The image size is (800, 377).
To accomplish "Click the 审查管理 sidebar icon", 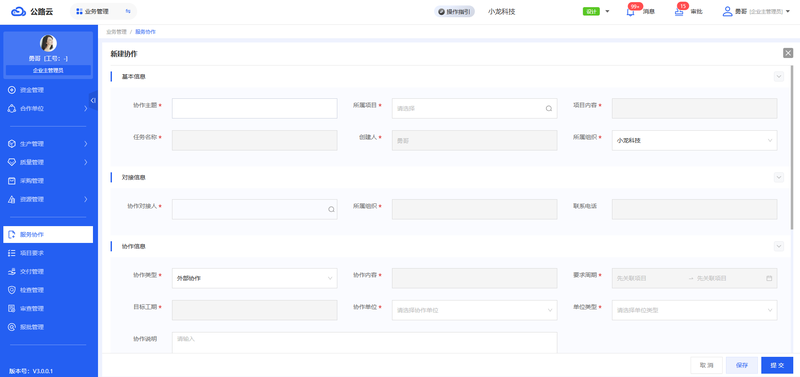I will [x=12, y=309].
